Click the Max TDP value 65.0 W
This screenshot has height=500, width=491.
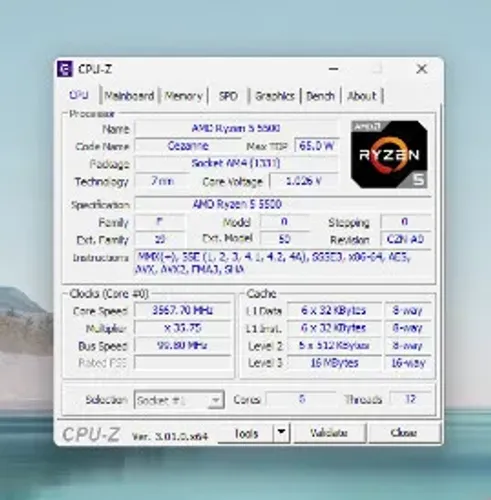[x=317, y=146]
